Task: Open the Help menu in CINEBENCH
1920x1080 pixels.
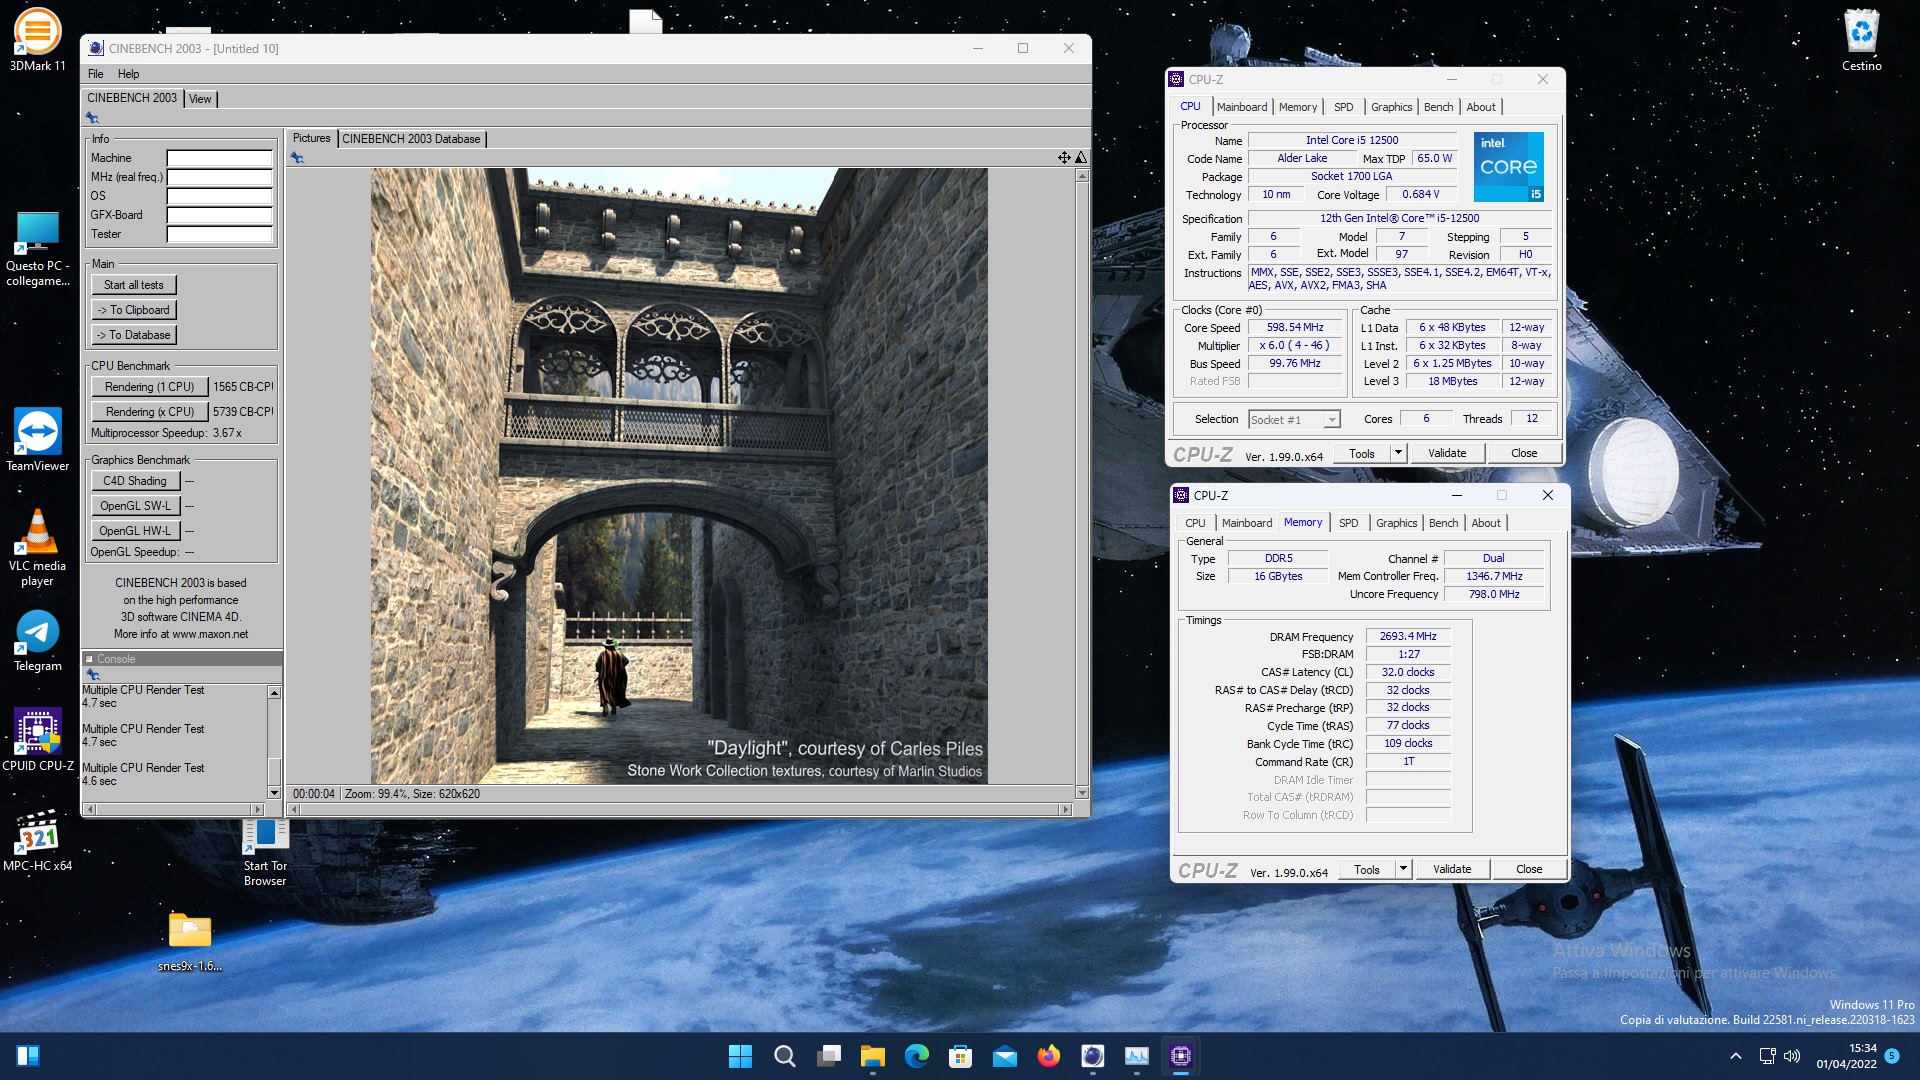Action: (x=128, y=74)
